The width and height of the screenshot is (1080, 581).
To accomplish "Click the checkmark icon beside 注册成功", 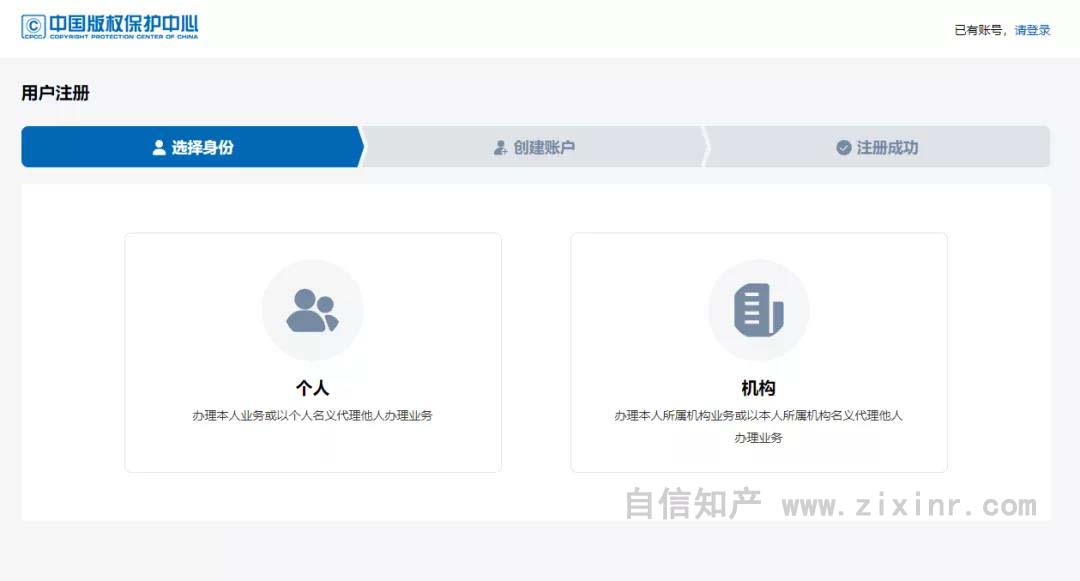I will coord(844,147).
